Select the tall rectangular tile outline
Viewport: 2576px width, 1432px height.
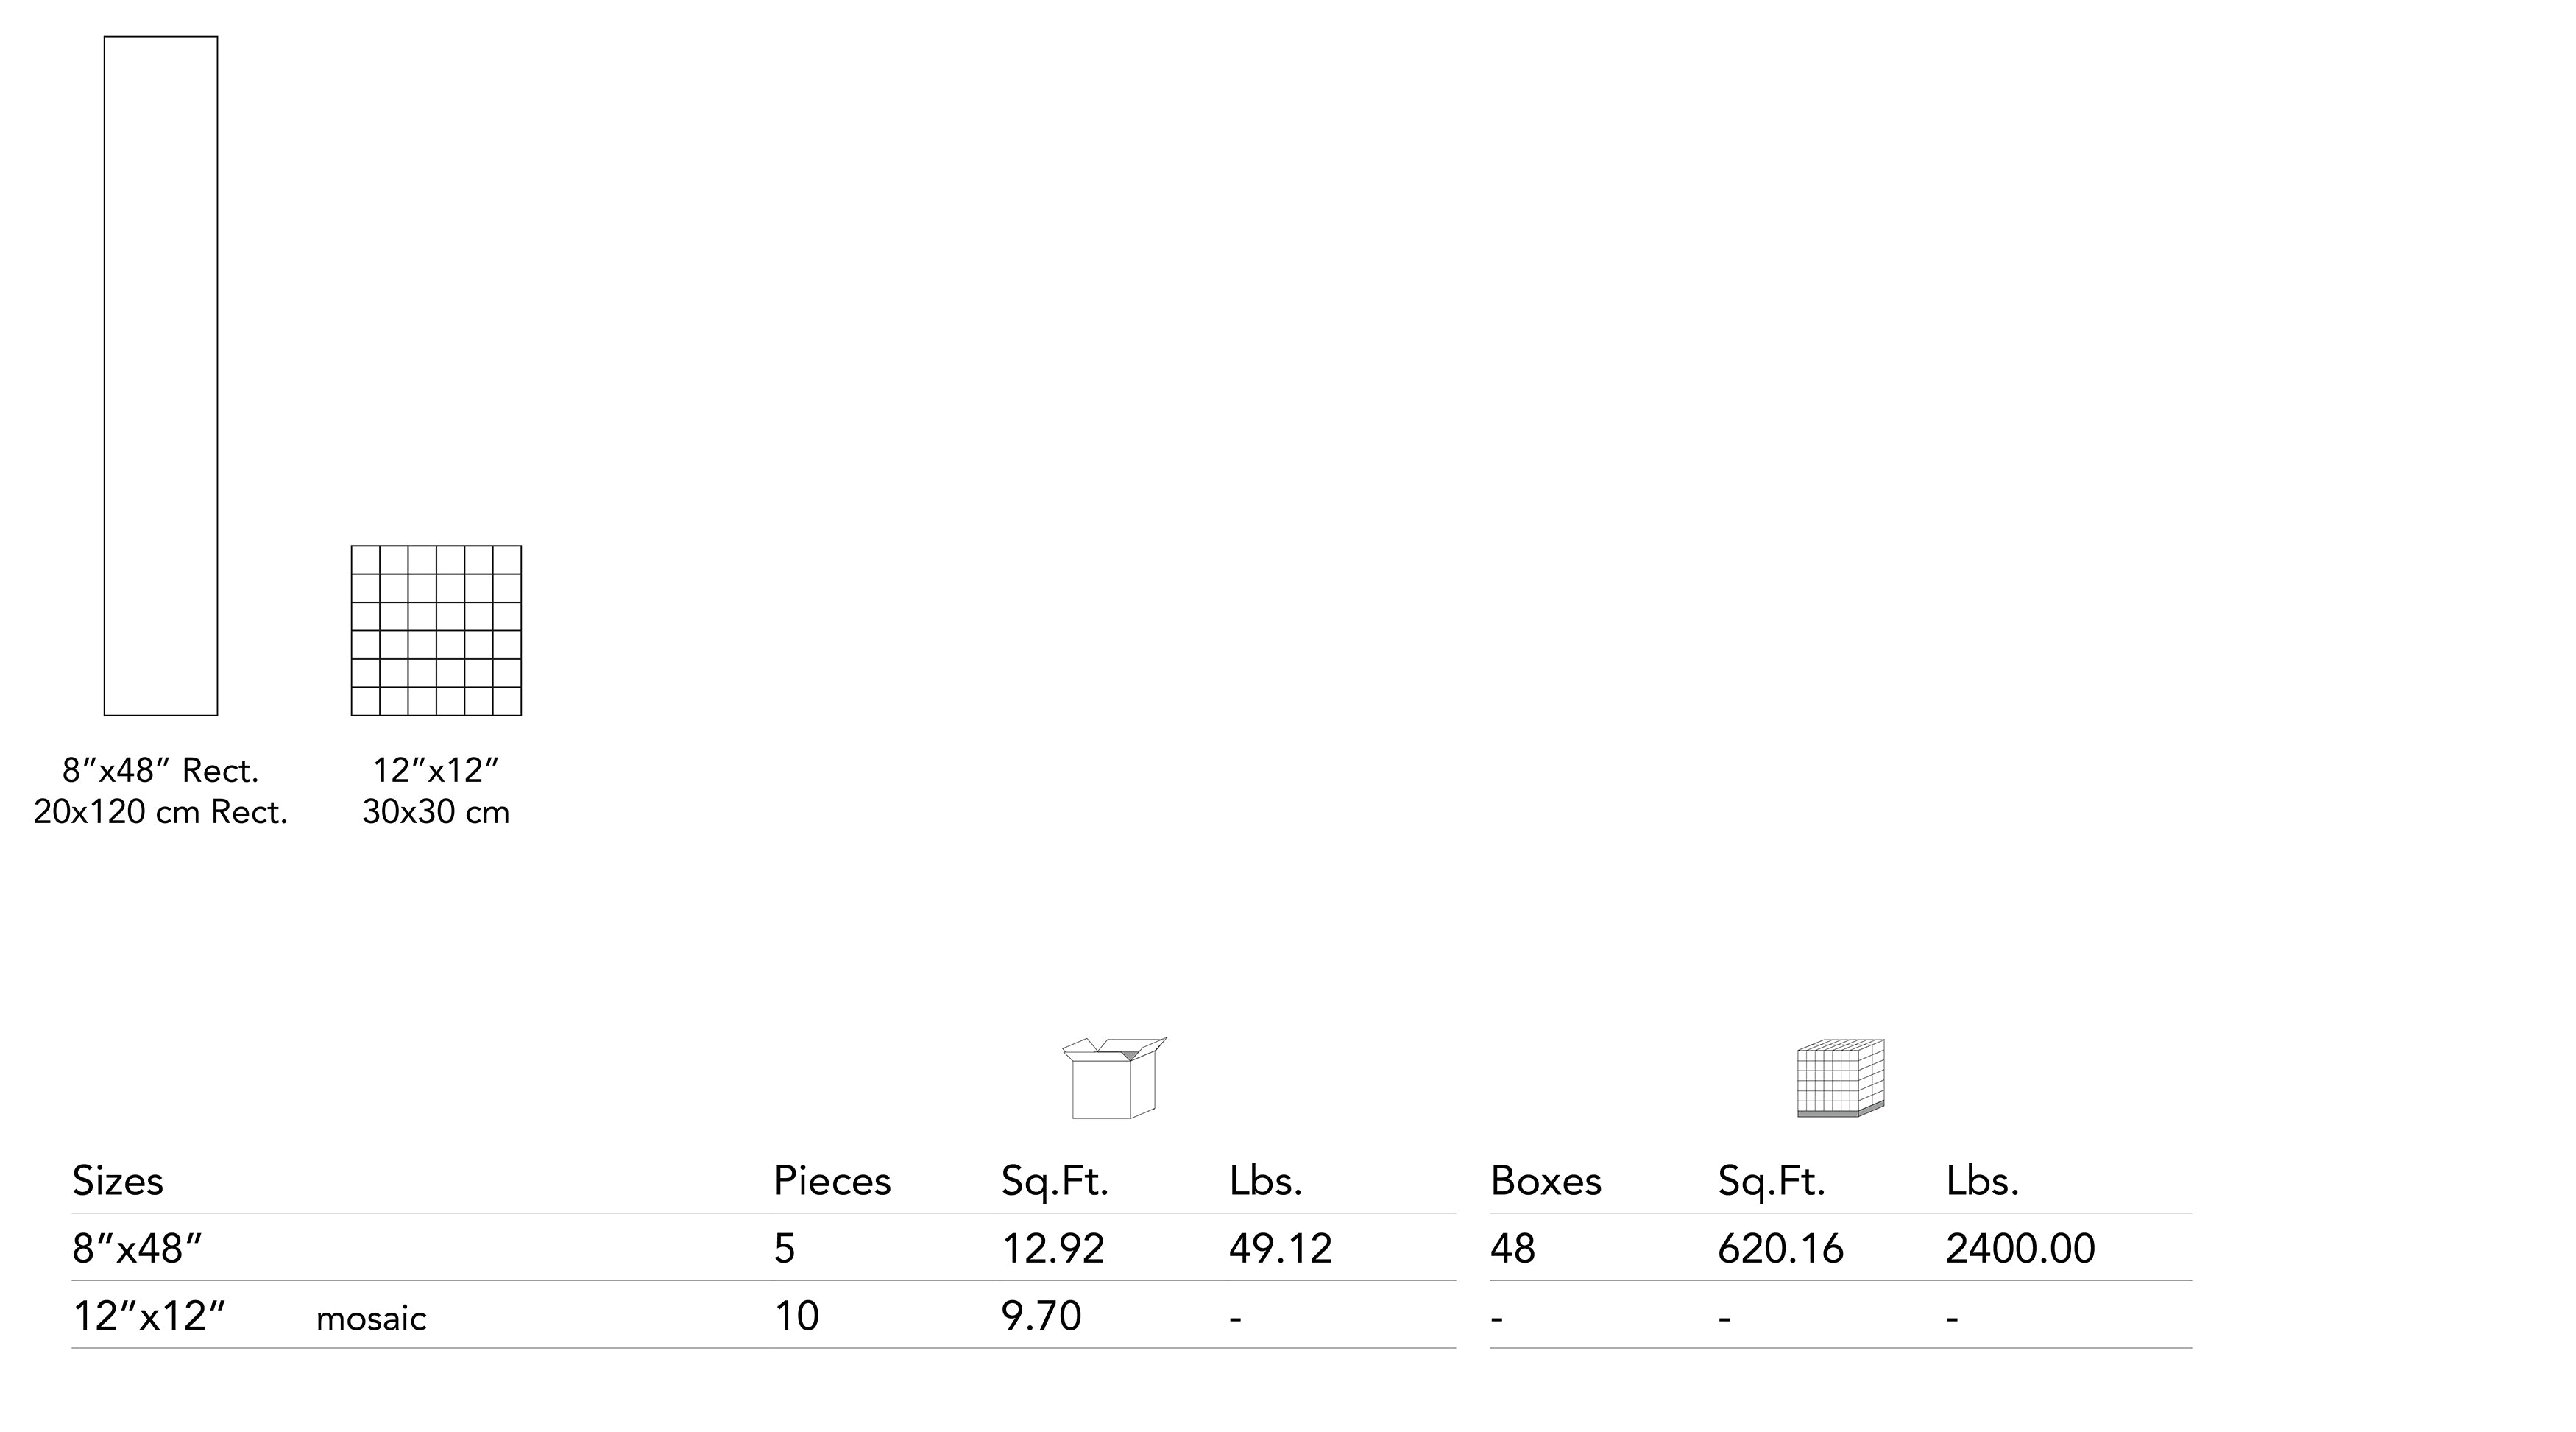pyautogui.click(x=161, y=376)
